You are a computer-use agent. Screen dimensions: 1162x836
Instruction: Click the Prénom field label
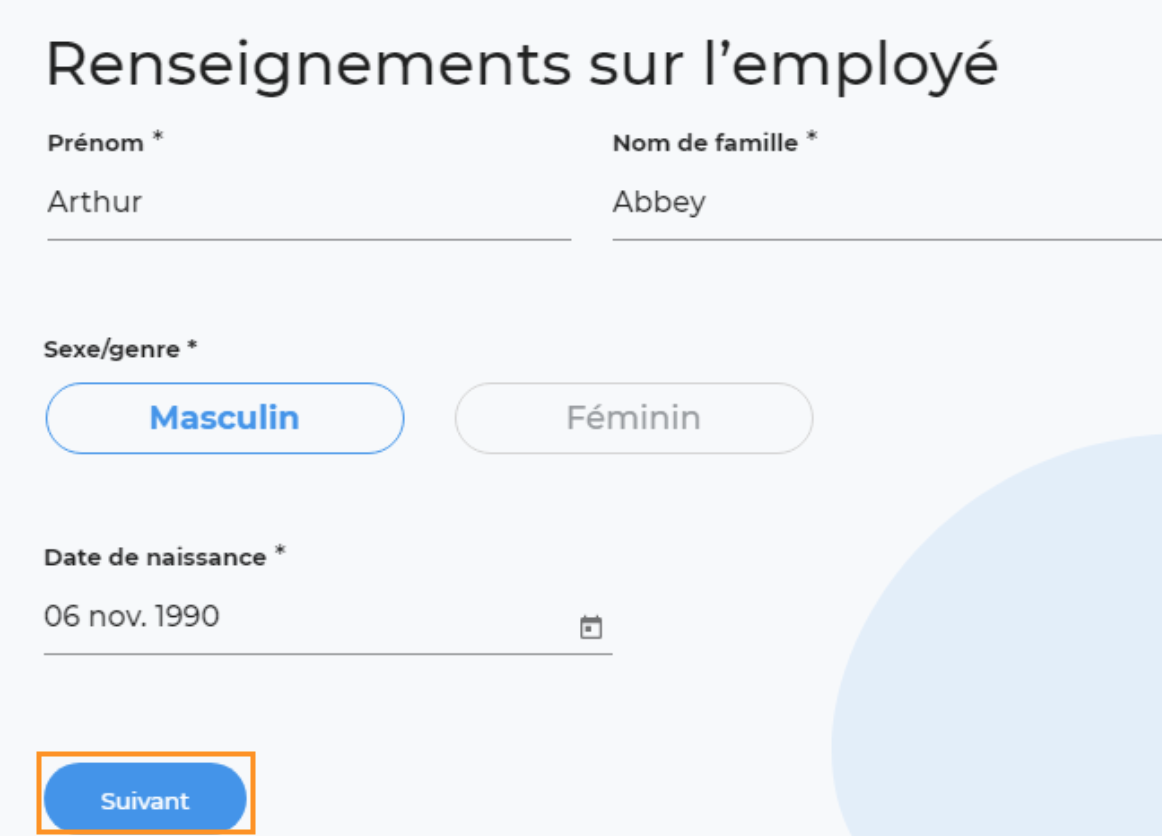click(96, 143)
